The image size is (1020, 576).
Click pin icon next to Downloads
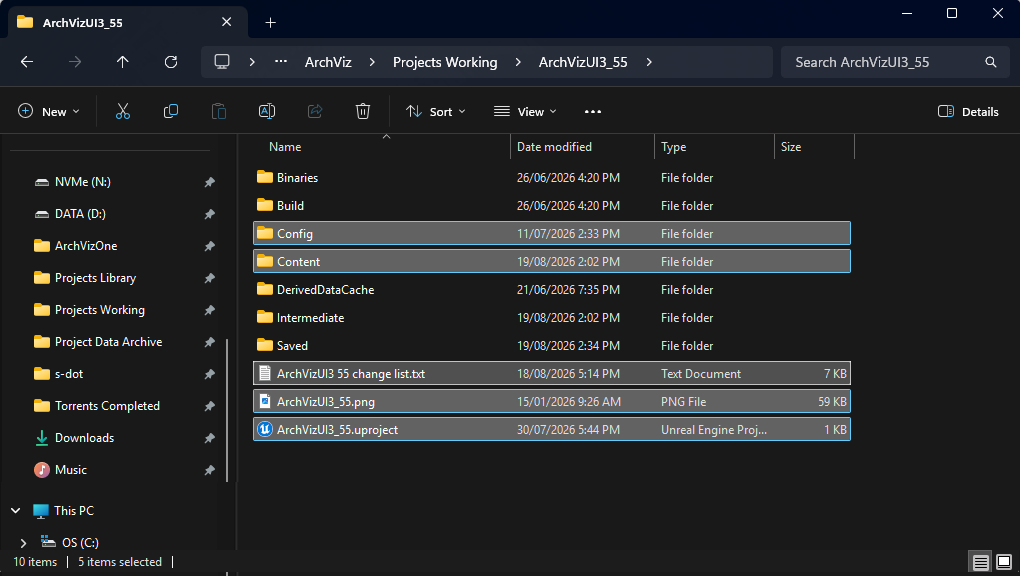[209, 438]
